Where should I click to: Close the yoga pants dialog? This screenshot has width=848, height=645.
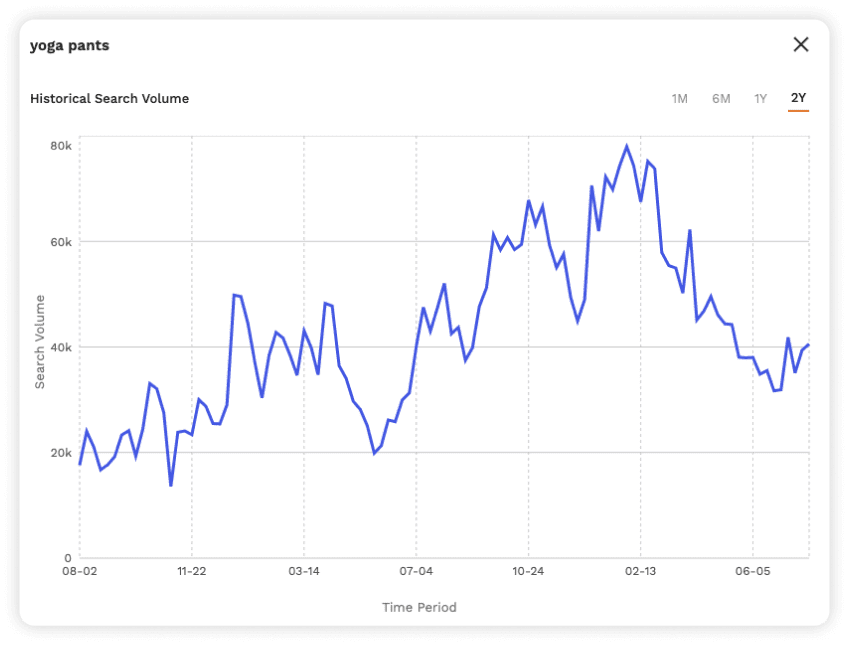[x=800, y=44]
